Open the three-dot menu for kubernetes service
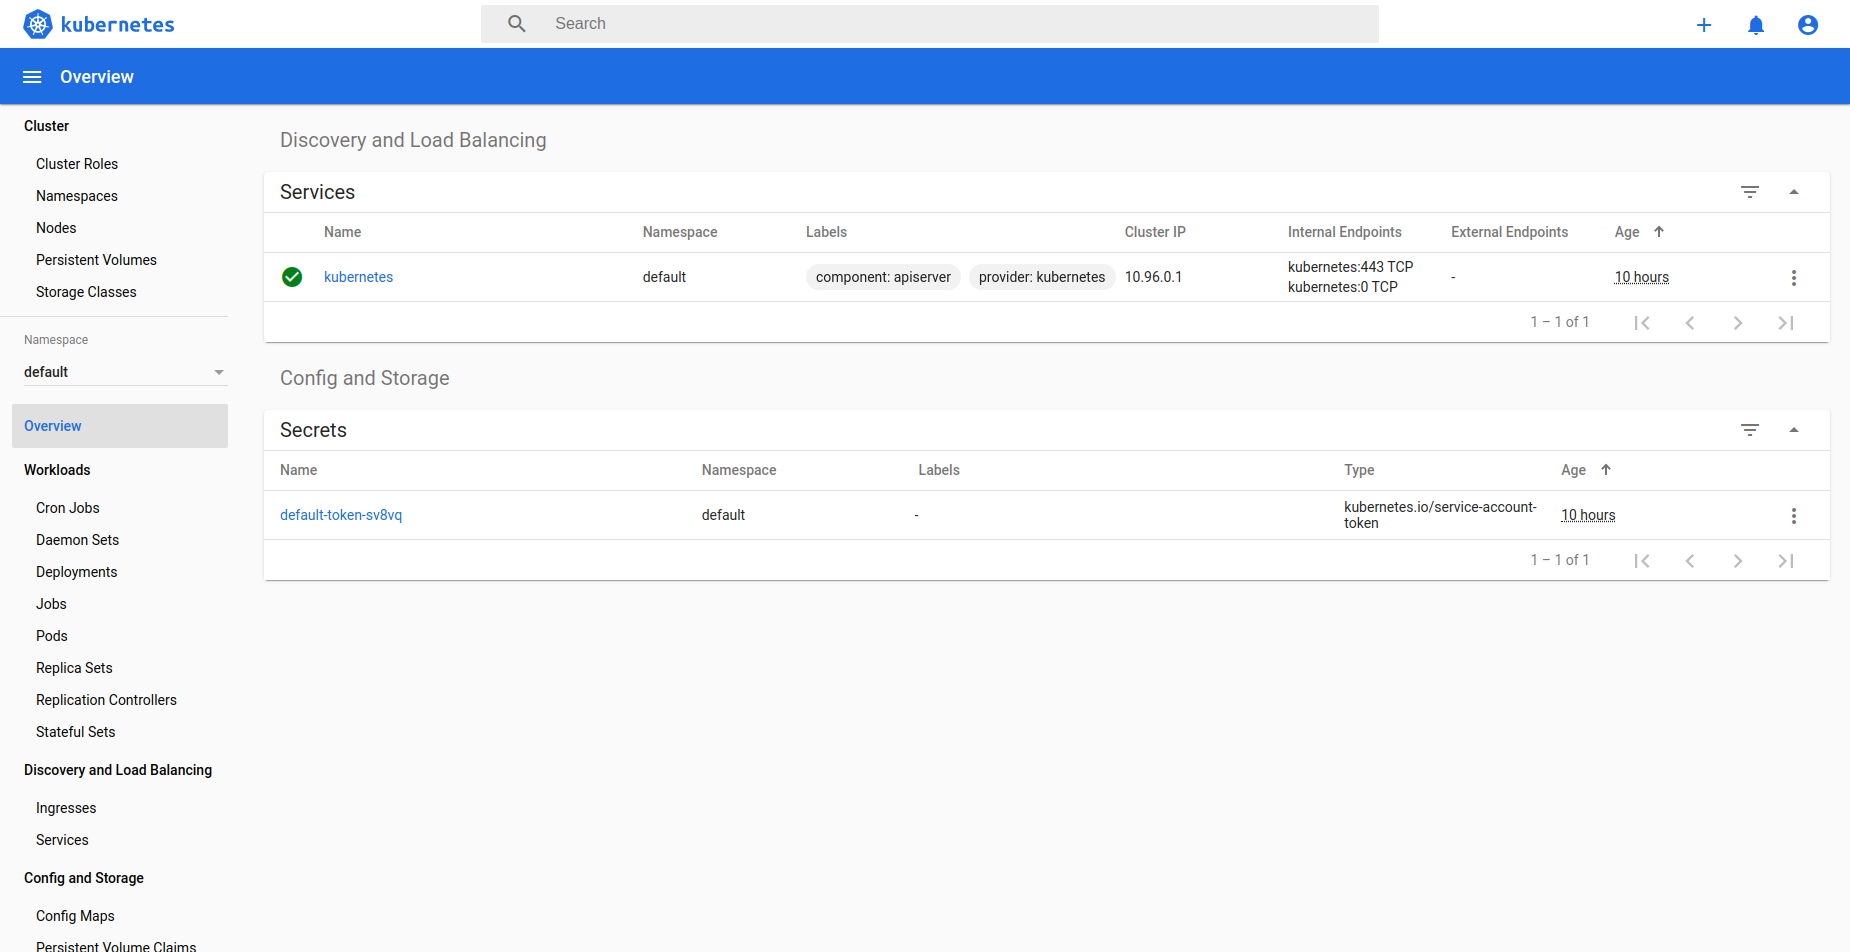The width and height of the screenshot is (1850, 952). click(x=1794, y=277)
